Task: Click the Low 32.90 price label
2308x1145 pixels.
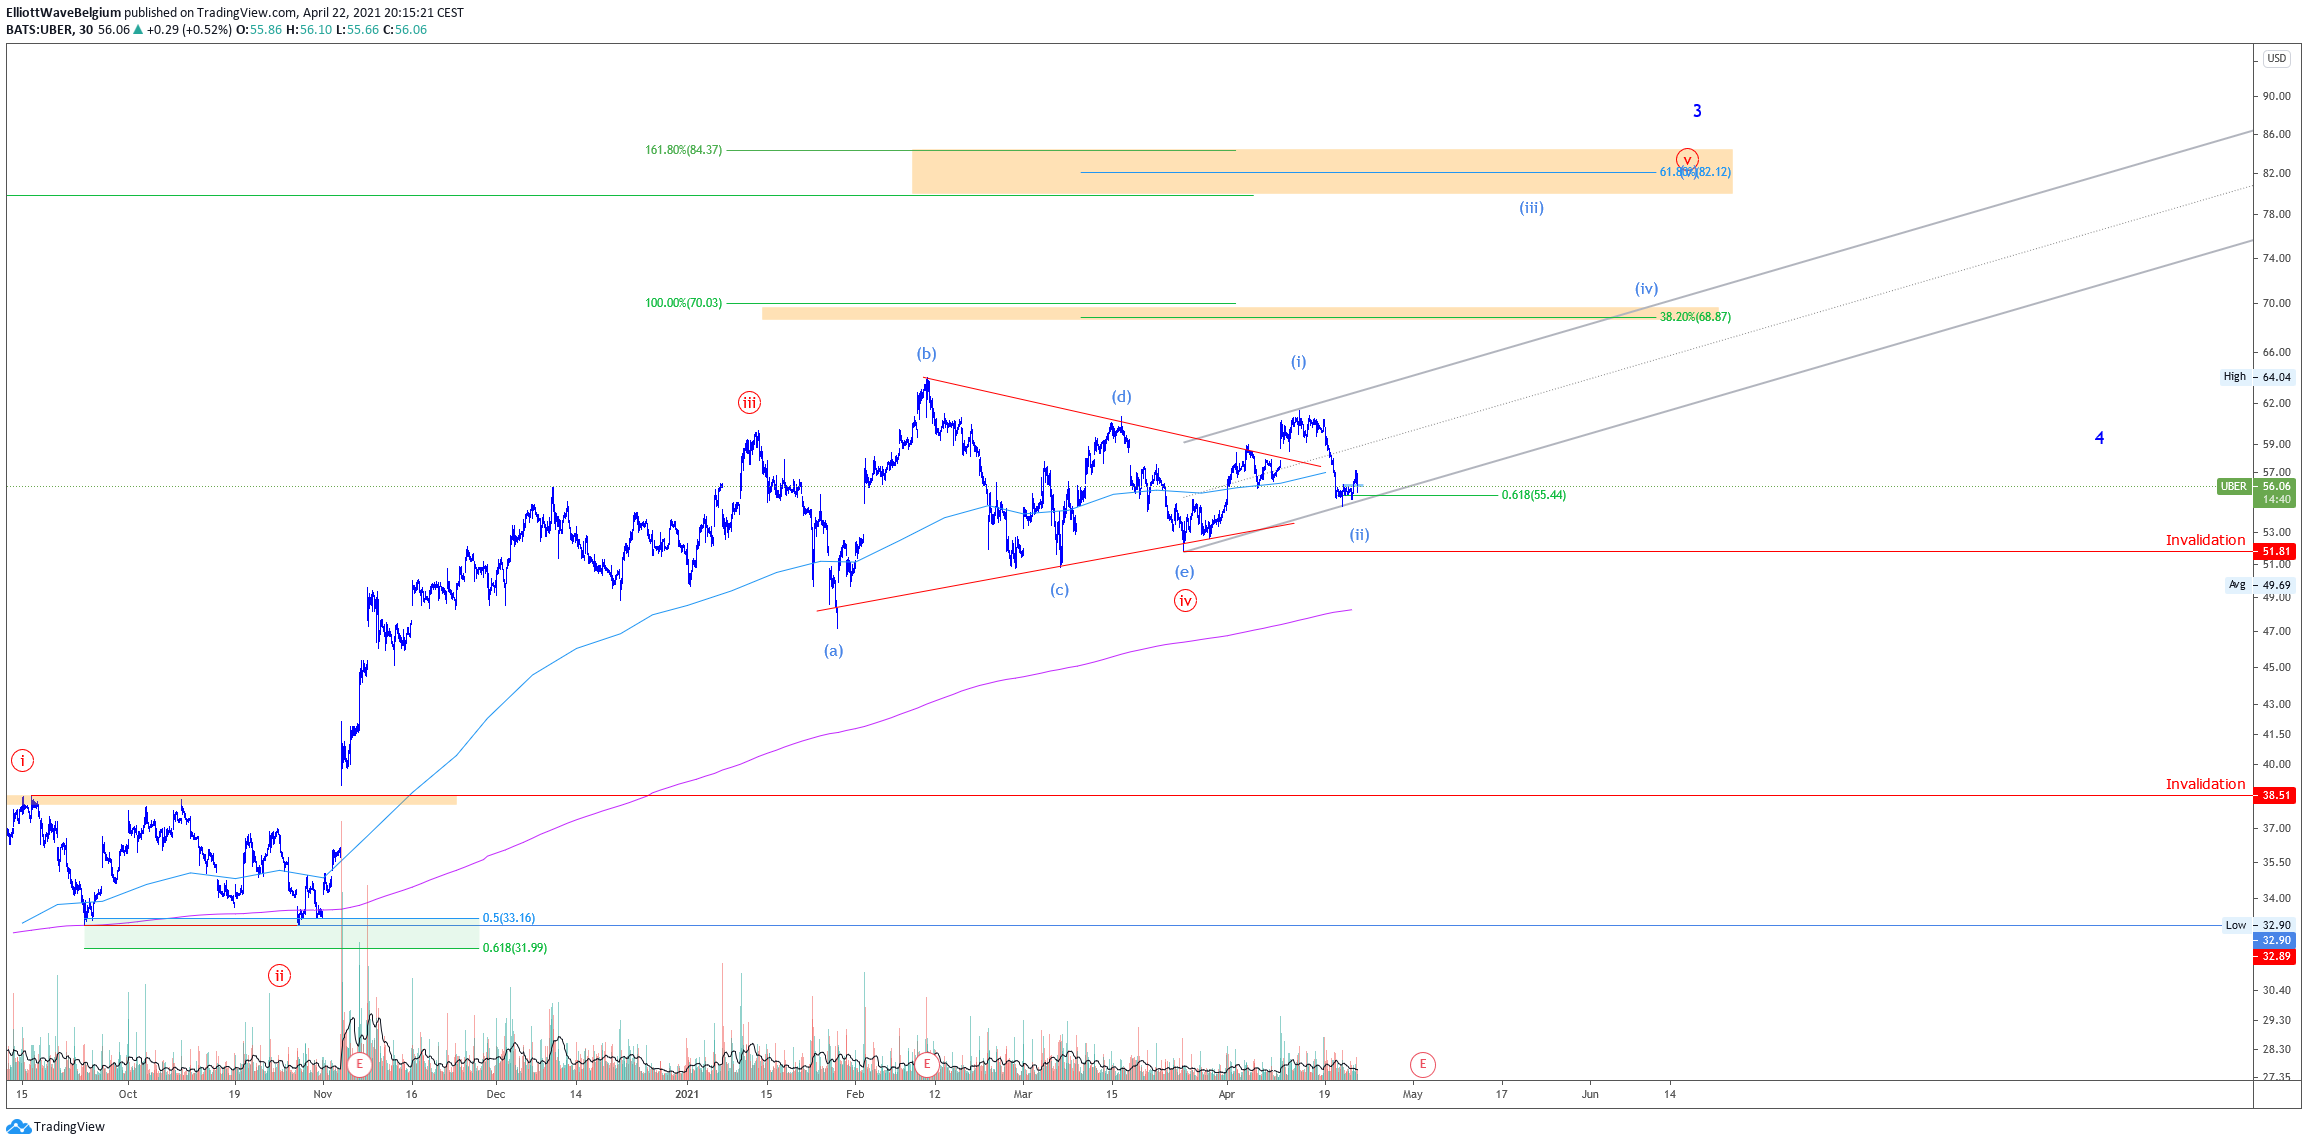Action: coord(2258,926)
